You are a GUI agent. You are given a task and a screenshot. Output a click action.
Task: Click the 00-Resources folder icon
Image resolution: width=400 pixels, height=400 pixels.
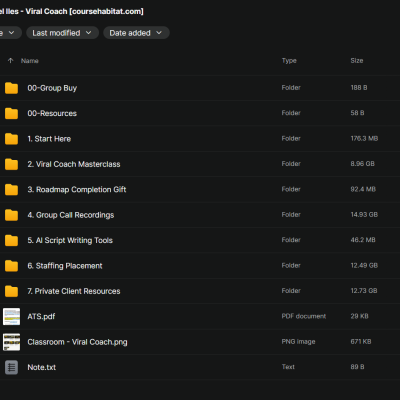pos(11,113)
